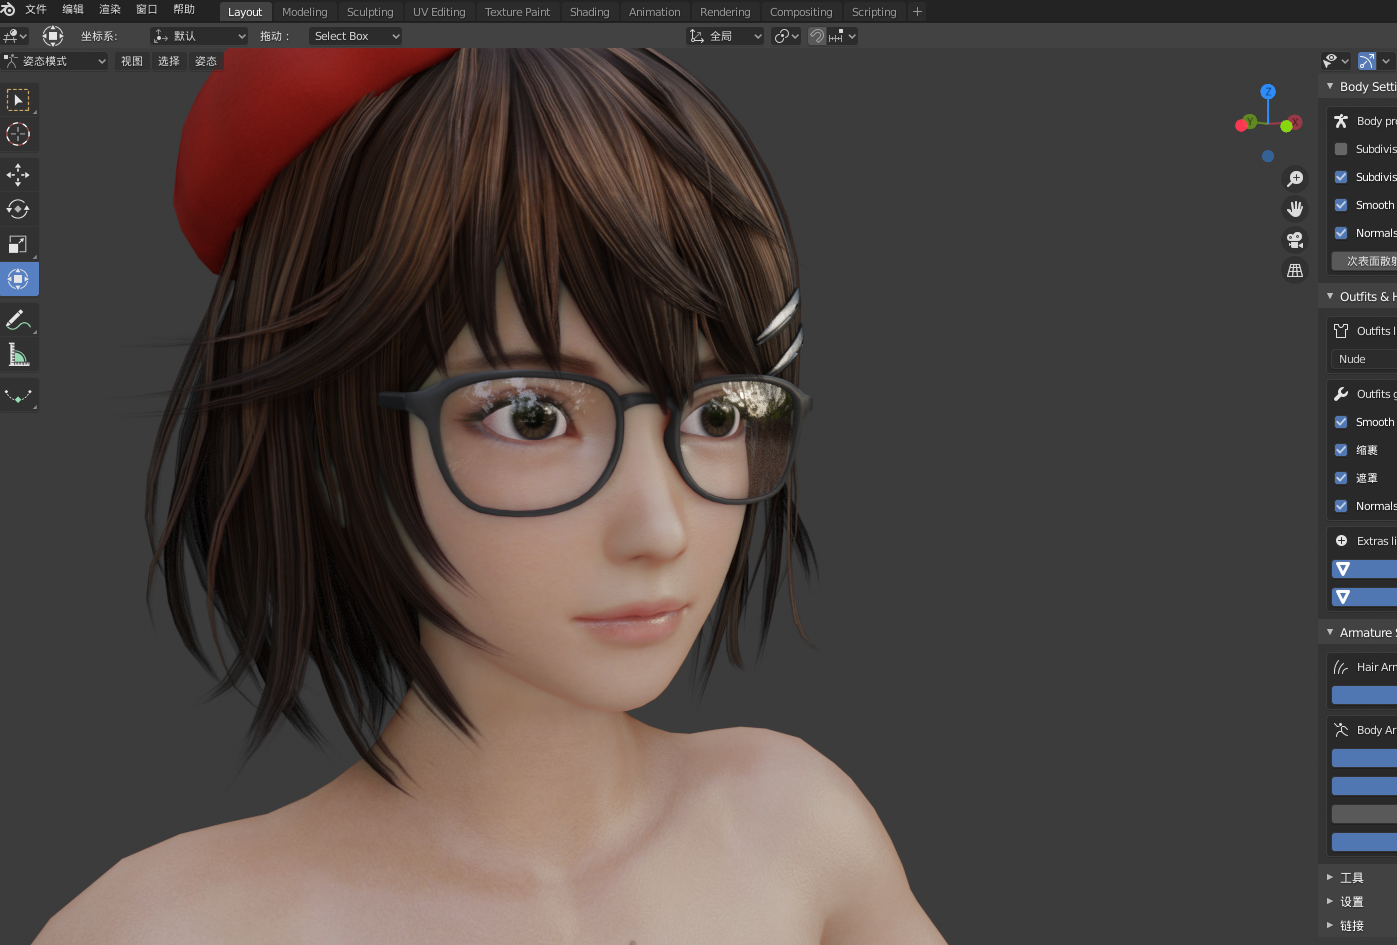Open the 编辑 menu
Viewport: 1397px width, 945px height.
(x=73, y=9)
